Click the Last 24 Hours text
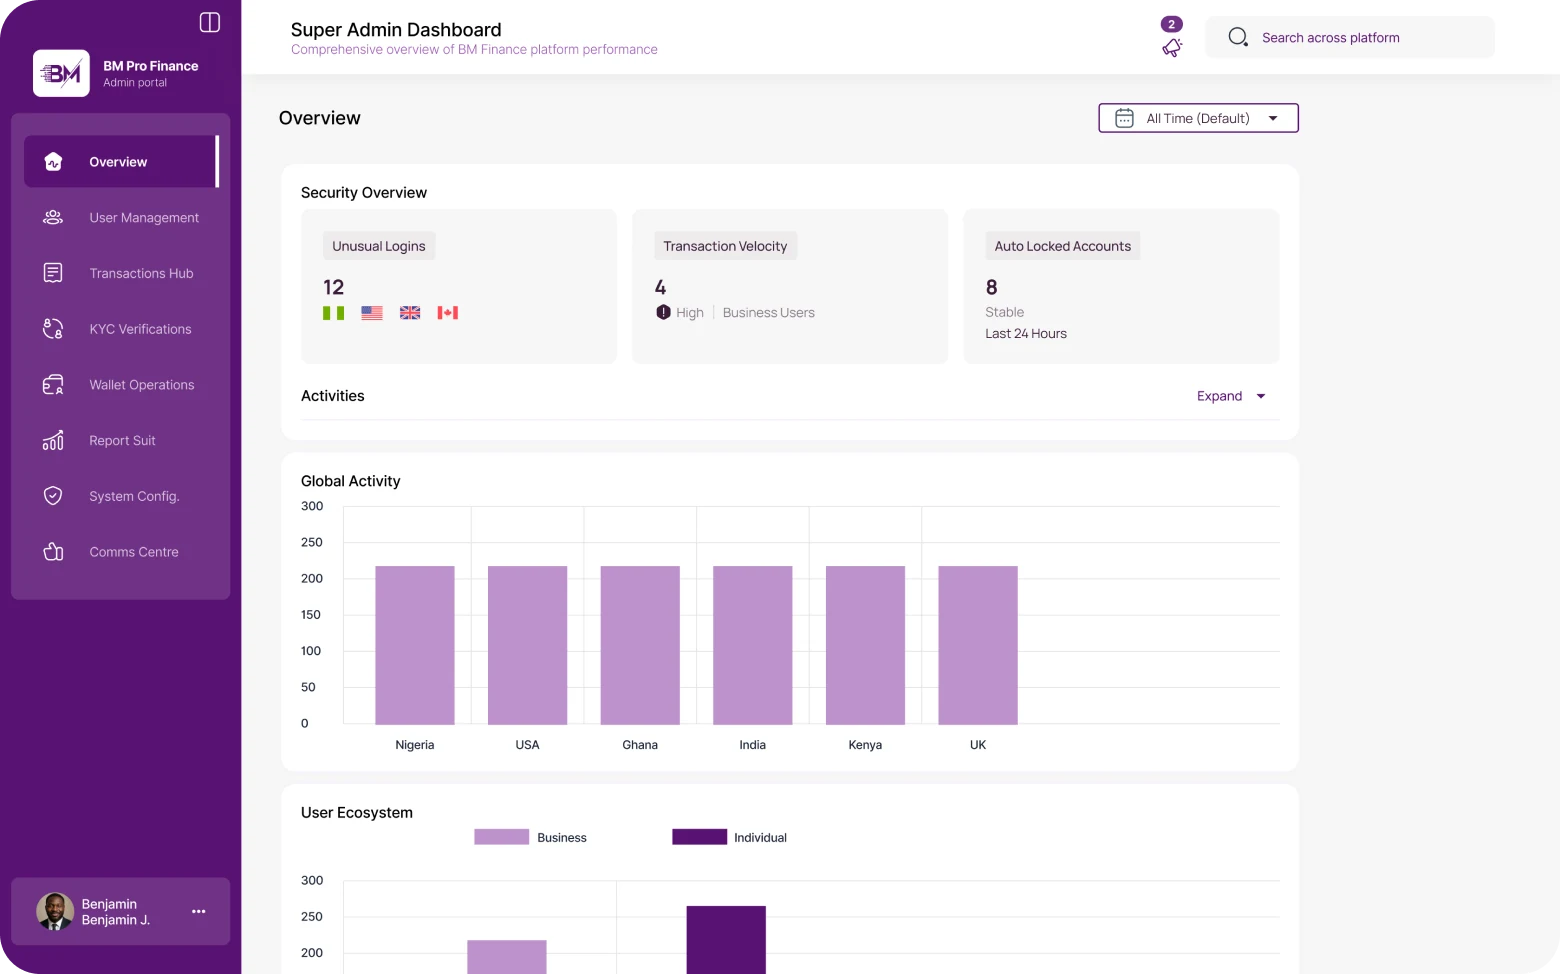The height and width of the screenshot is (974, 1560). (1026, 334)
